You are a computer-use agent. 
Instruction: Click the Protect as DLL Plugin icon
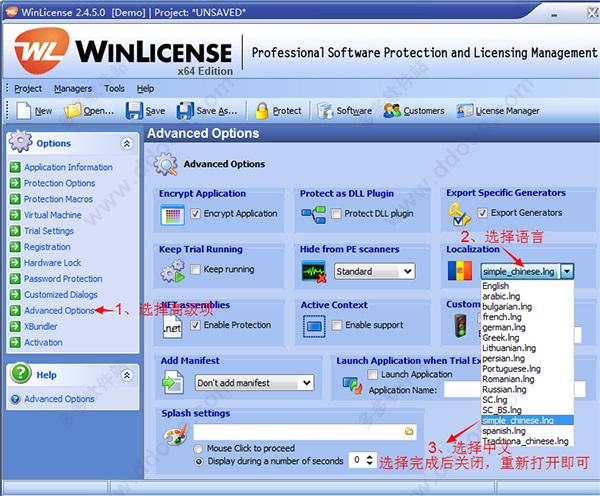pyautogui.click(x=313, y=214)
